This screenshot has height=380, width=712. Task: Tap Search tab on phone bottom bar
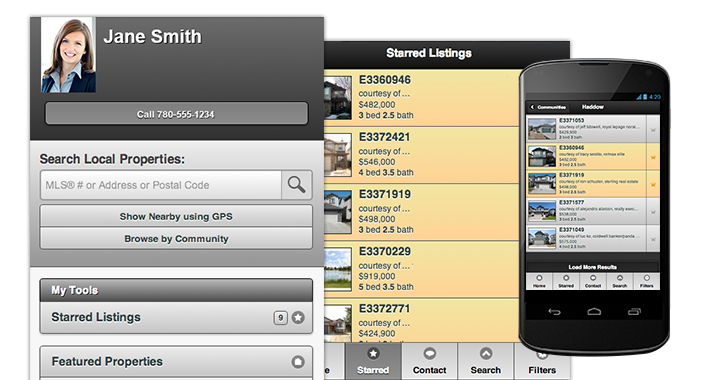point(619,281)
